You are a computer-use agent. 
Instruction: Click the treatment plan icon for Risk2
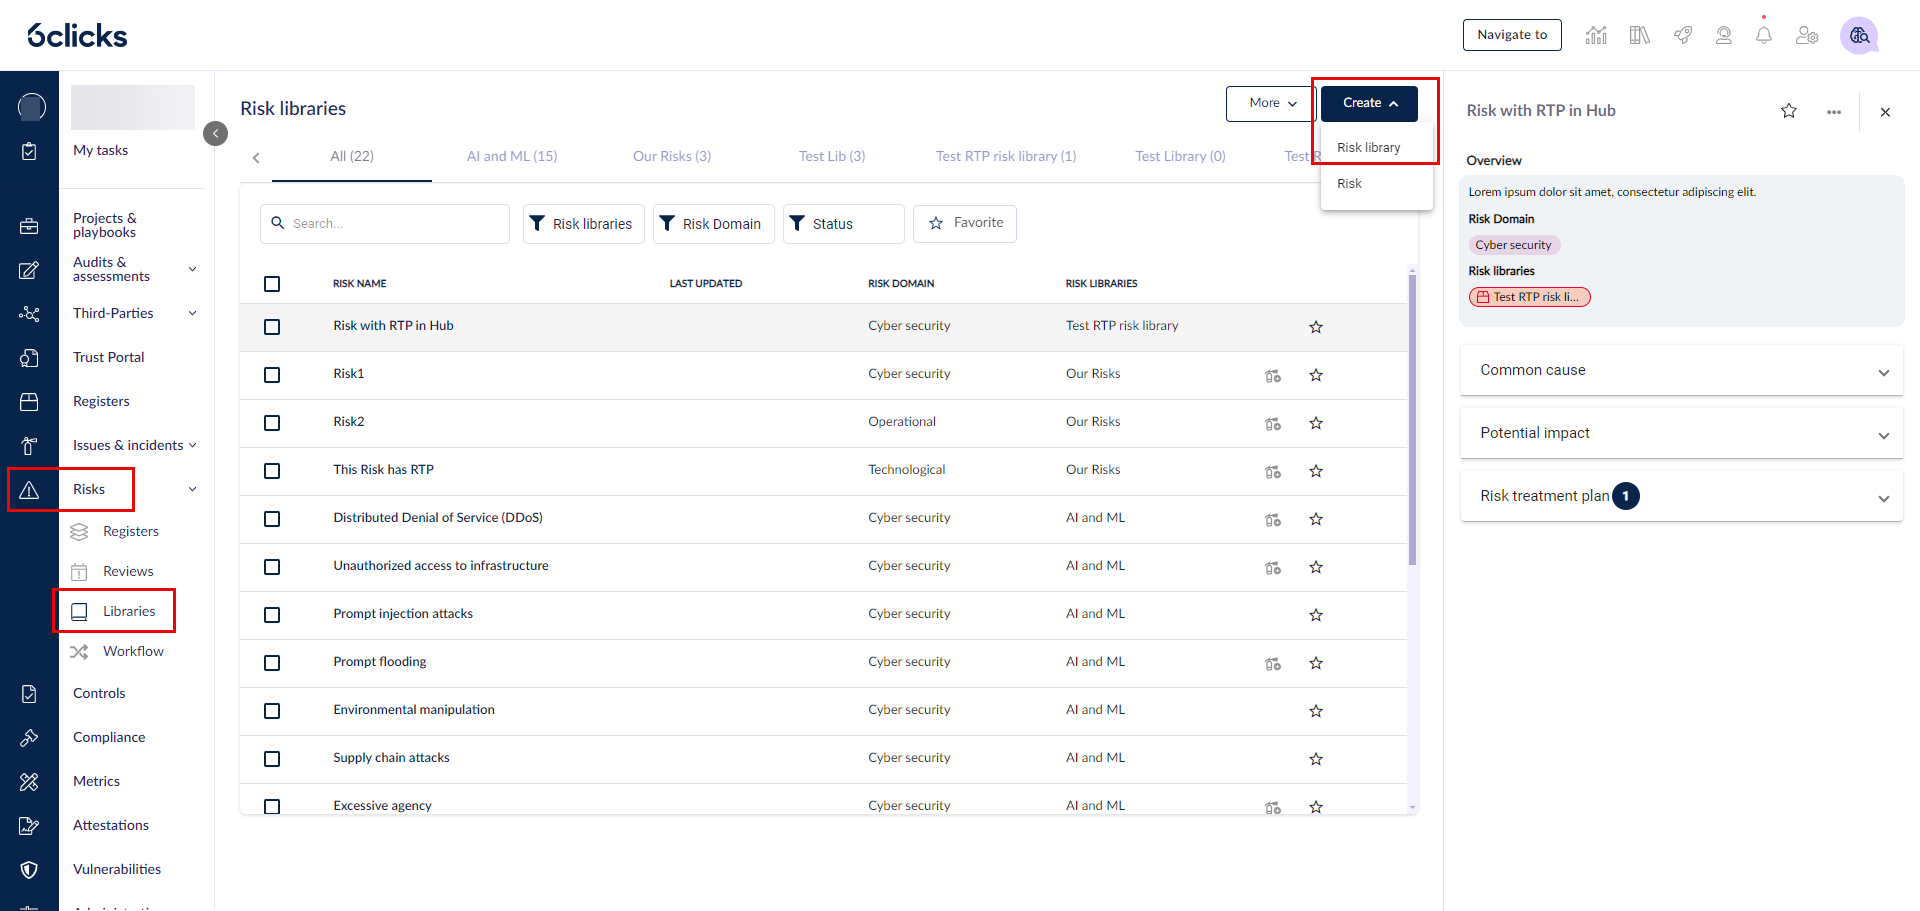click(x=1272, y=423)
